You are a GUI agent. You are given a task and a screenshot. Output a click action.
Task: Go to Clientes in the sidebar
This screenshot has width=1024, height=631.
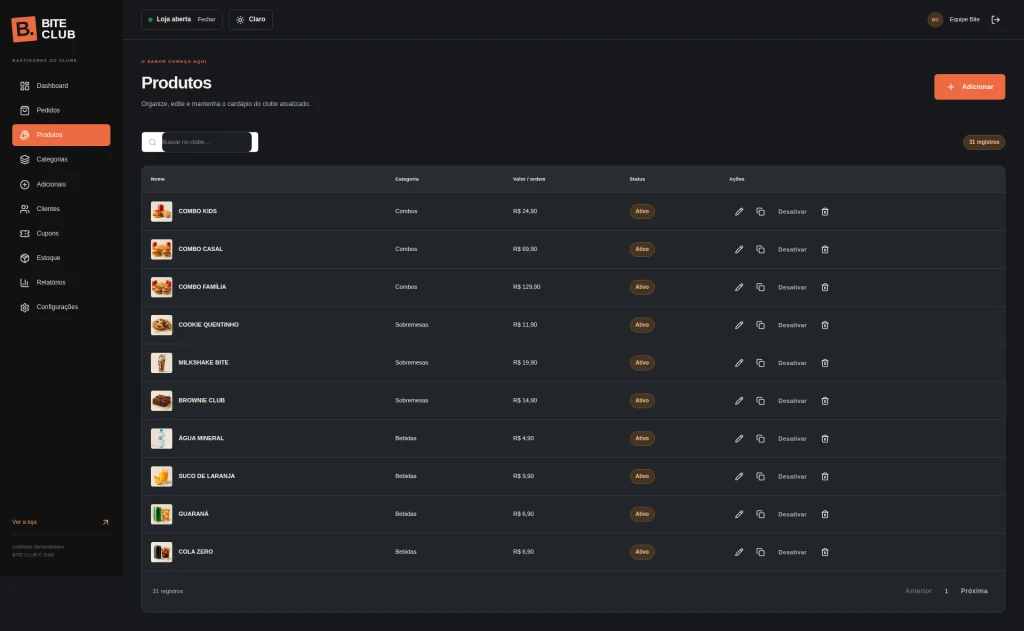click(x=61, y=209)
